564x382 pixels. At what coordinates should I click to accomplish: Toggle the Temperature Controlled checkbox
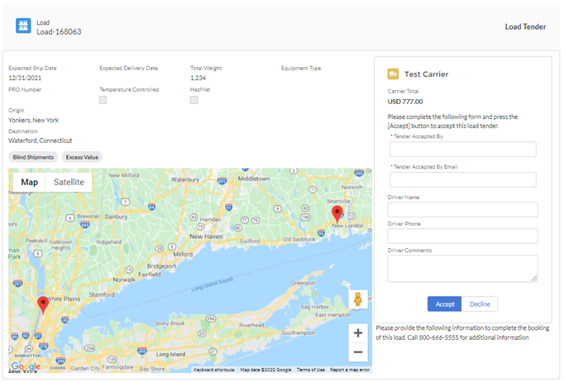click(103, 100)
